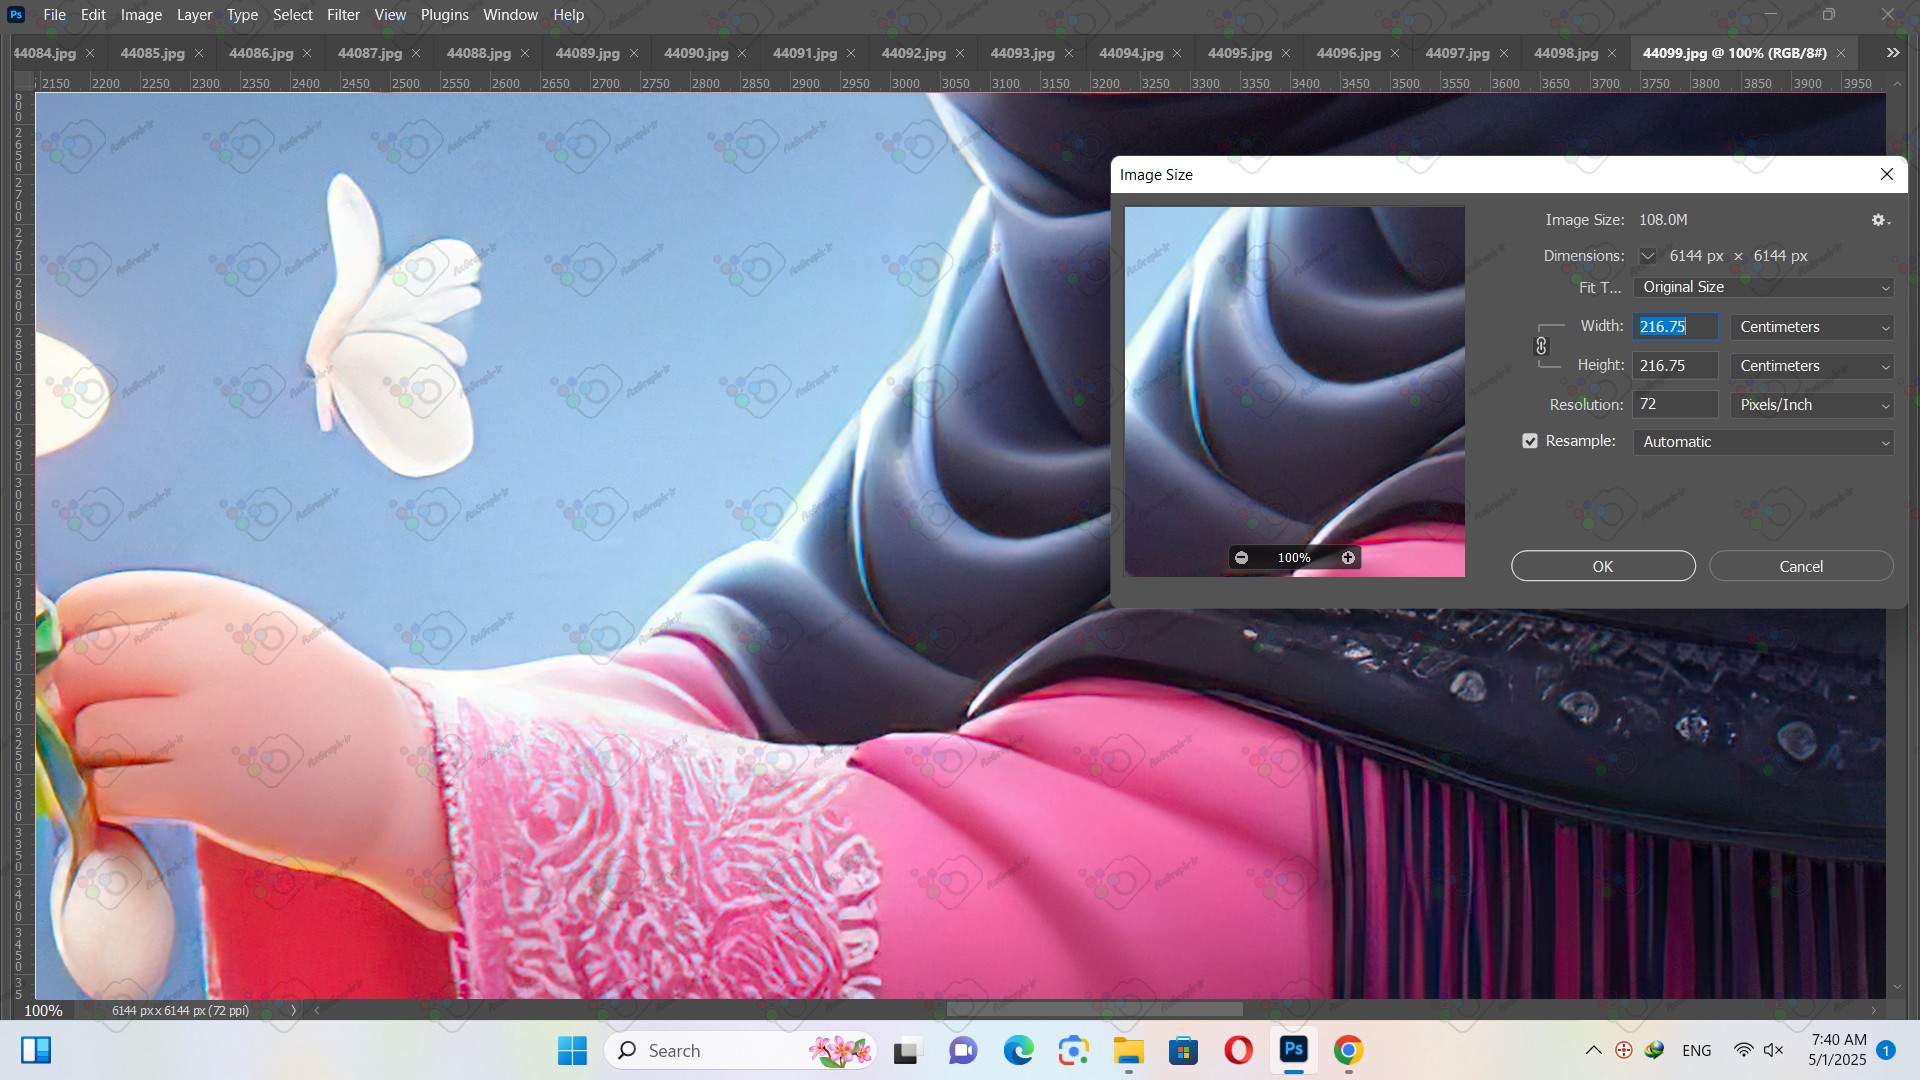Click the Photoshop logo icon in title bar
This screenshot has height=1080, width=1920.
click(16, 15)
